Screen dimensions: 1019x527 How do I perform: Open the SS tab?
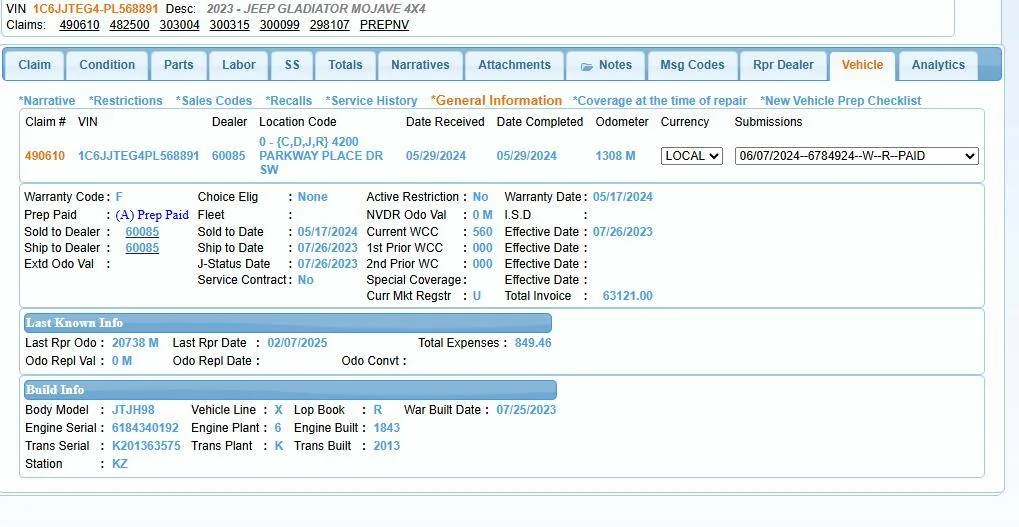292,66
